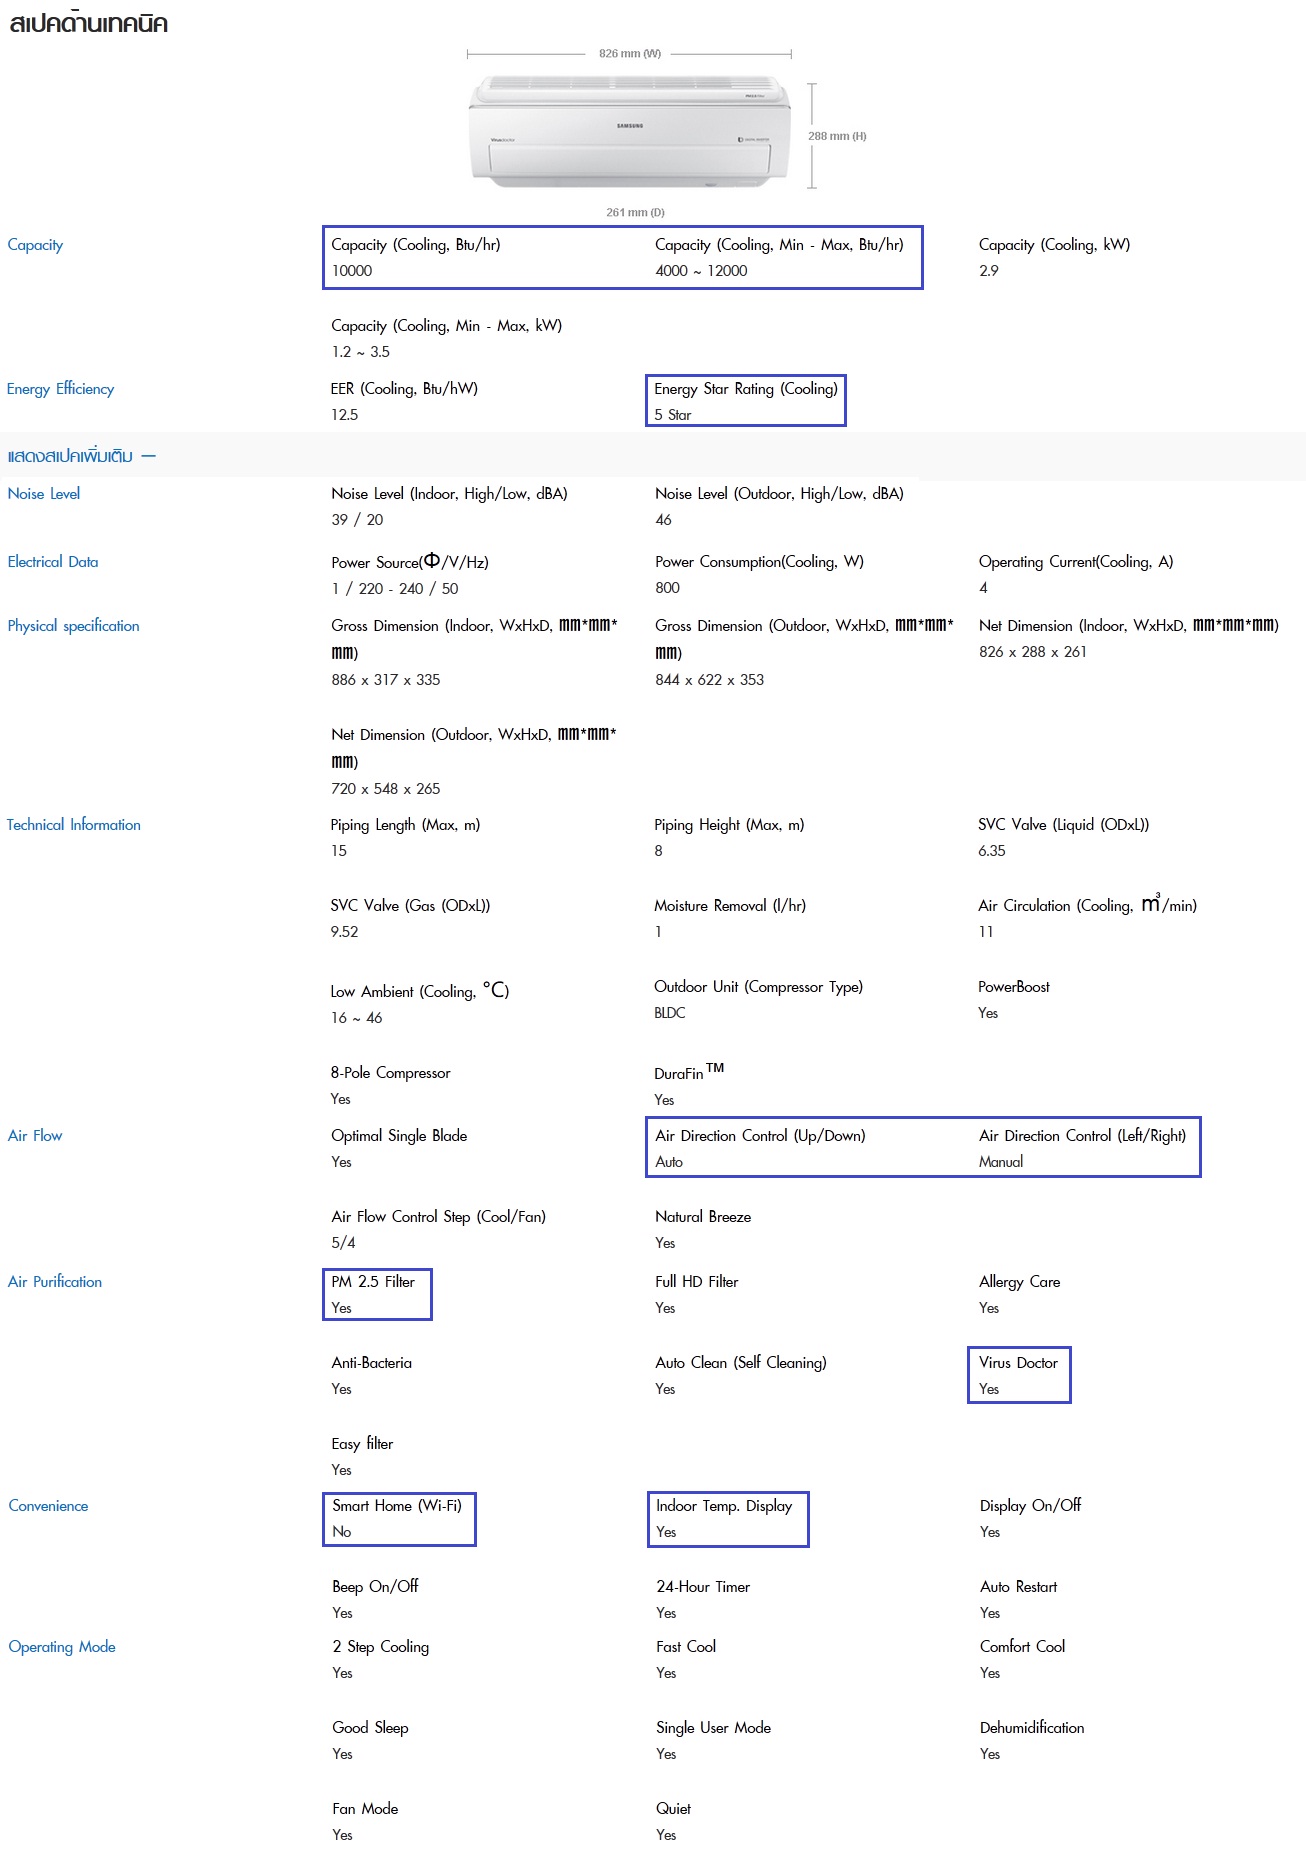Image resolution: width=1306 pixels, height=1874 pixels.
Task: Click the Physical specification section heading
Action: click(x=73, y=626)
